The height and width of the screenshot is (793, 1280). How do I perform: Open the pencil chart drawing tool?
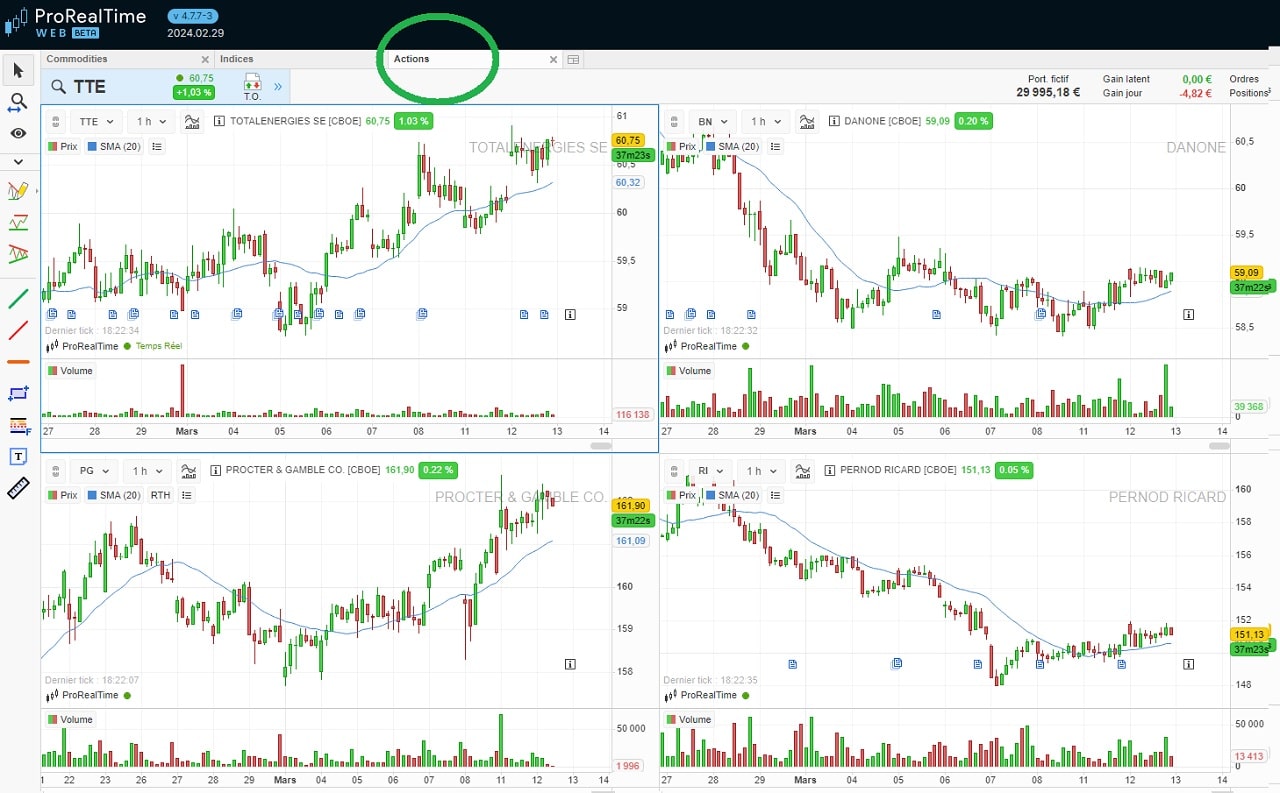click(x=18, y=190)
